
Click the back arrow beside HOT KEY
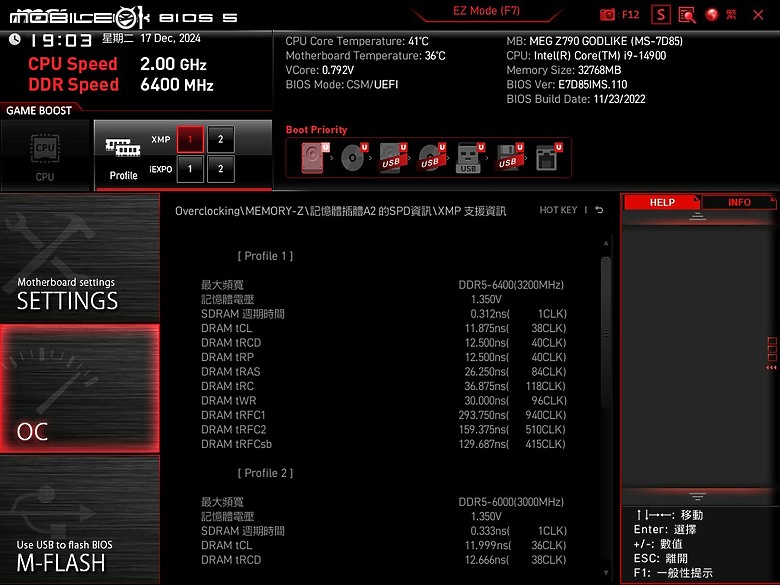pos(599,210)
